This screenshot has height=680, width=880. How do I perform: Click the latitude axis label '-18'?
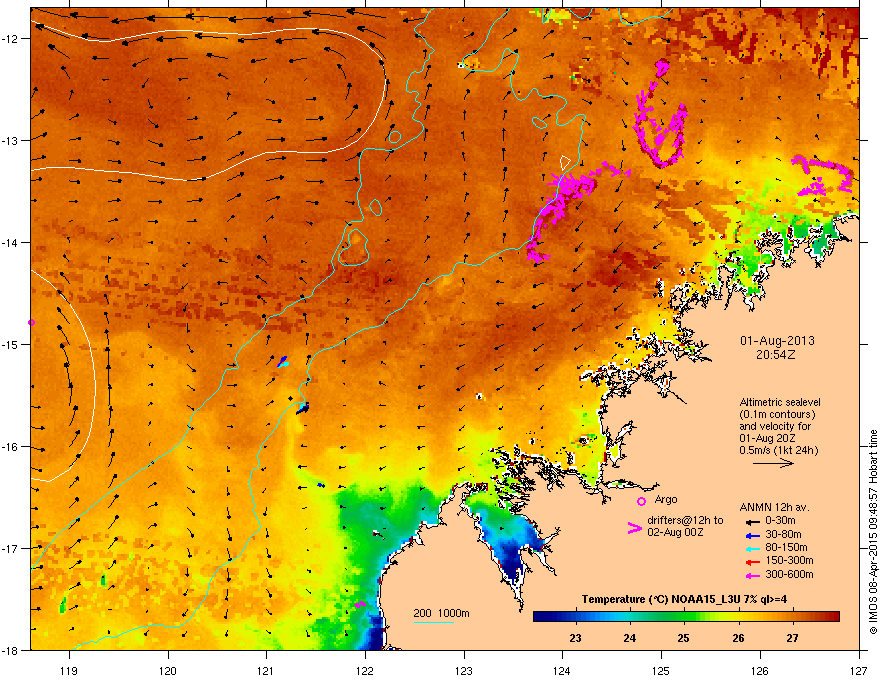click(11, 650)
